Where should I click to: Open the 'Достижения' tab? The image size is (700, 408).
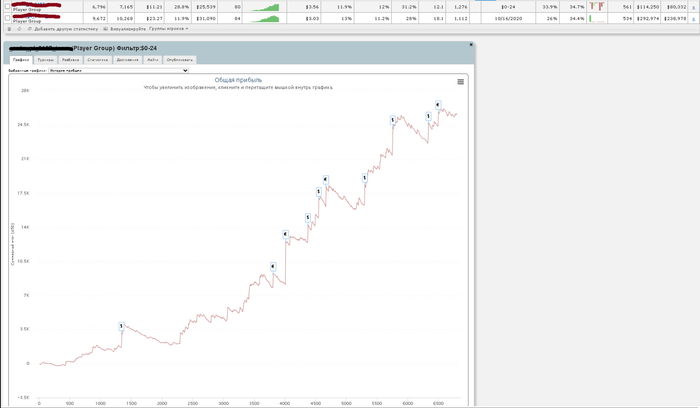pos(127,60)
